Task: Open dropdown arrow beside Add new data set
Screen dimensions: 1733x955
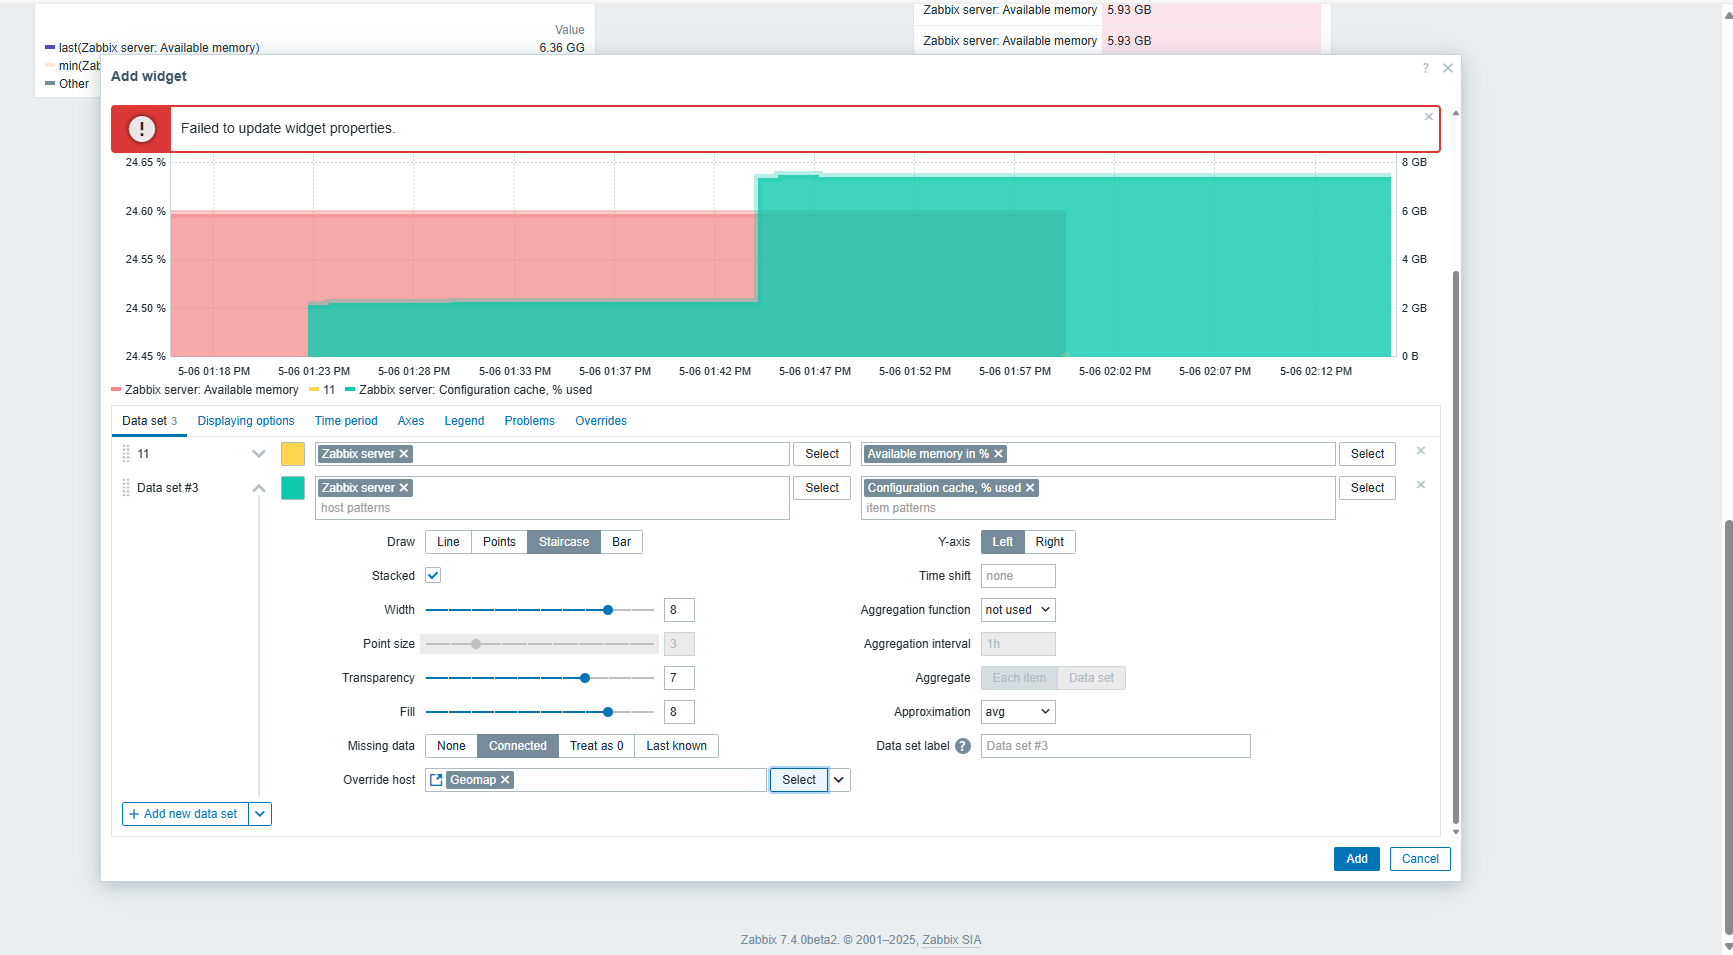Action: click(260, 814)
